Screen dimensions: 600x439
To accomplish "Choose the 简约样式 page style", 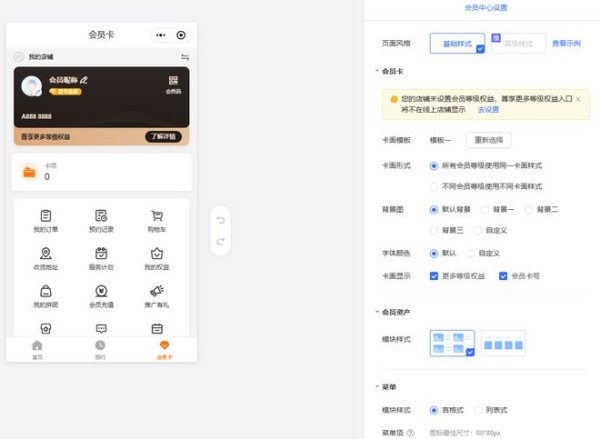I will pyautogui.click(x=518, y=43).
